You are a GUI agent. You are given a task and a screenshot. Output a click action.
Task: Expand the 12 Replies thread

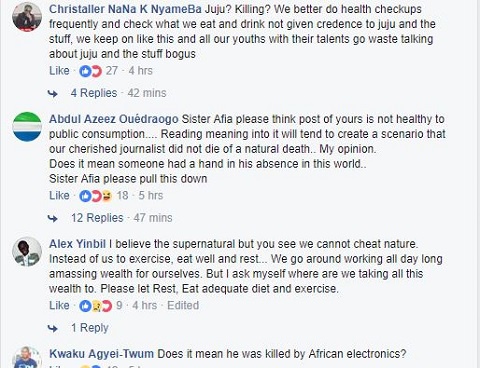97,218
